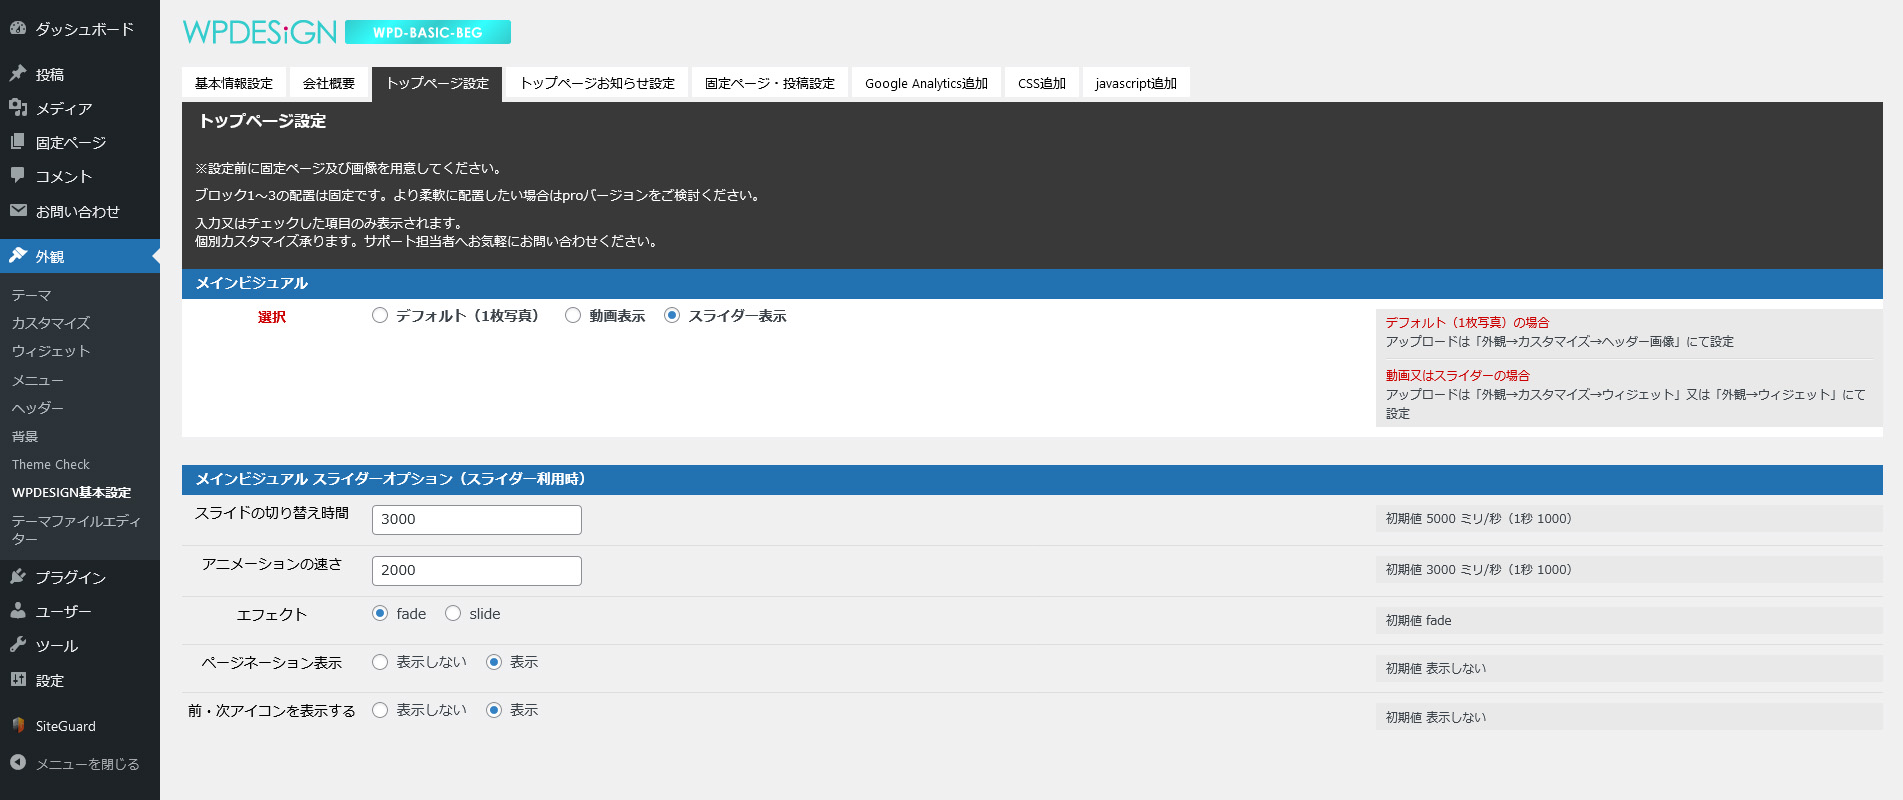Open the 基本情報設定 tab
Image resolution: width=1903 pixels, height=800 pixels.
pos(234,83)
